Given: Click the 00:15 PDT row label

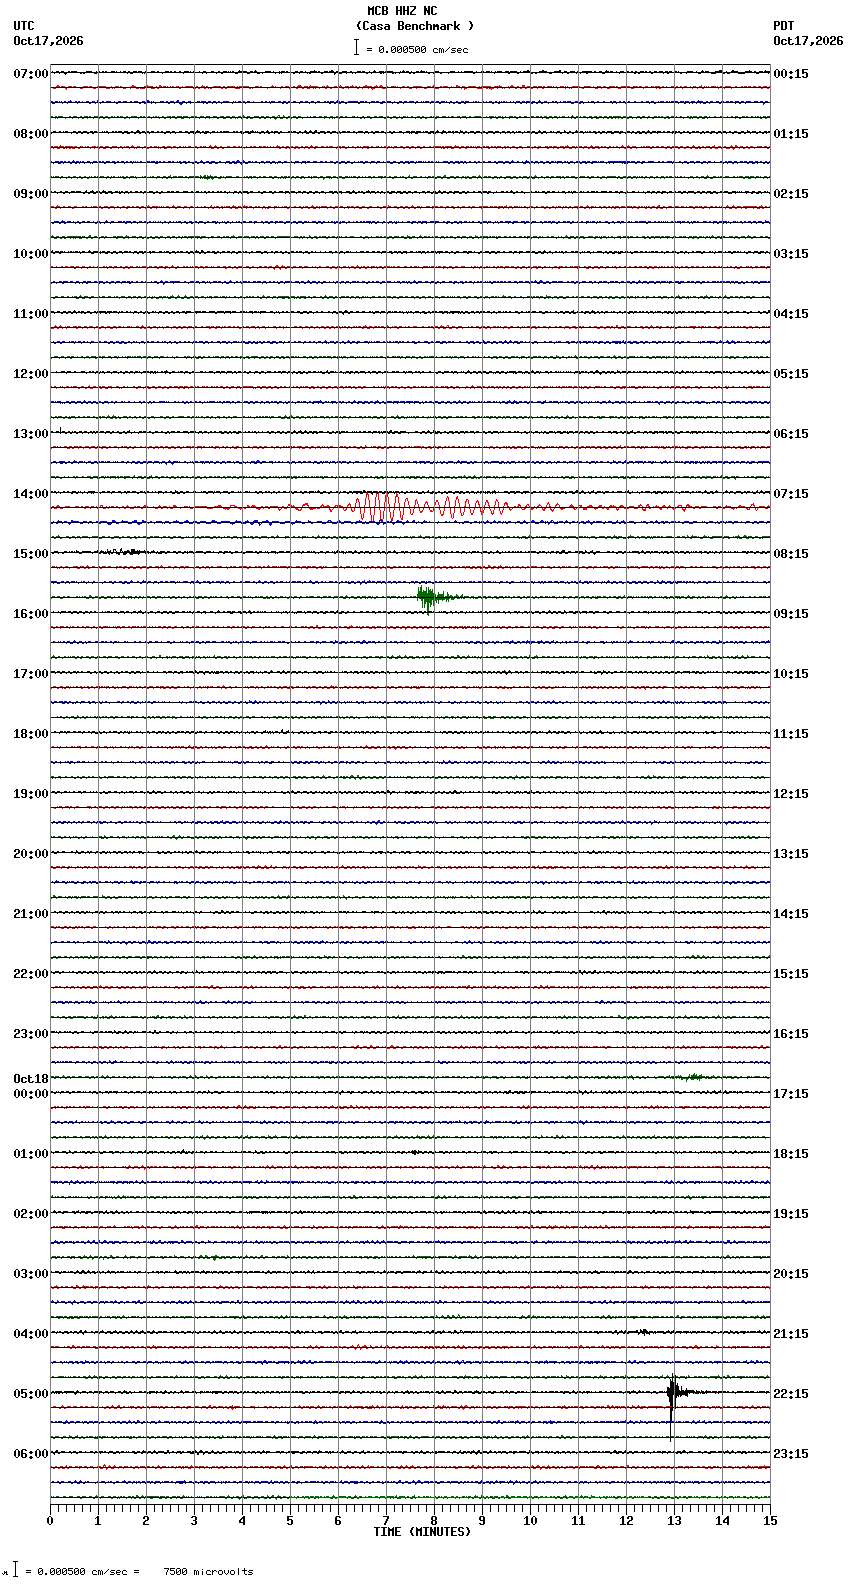Looking at the screenshot, I should point(791,74).
